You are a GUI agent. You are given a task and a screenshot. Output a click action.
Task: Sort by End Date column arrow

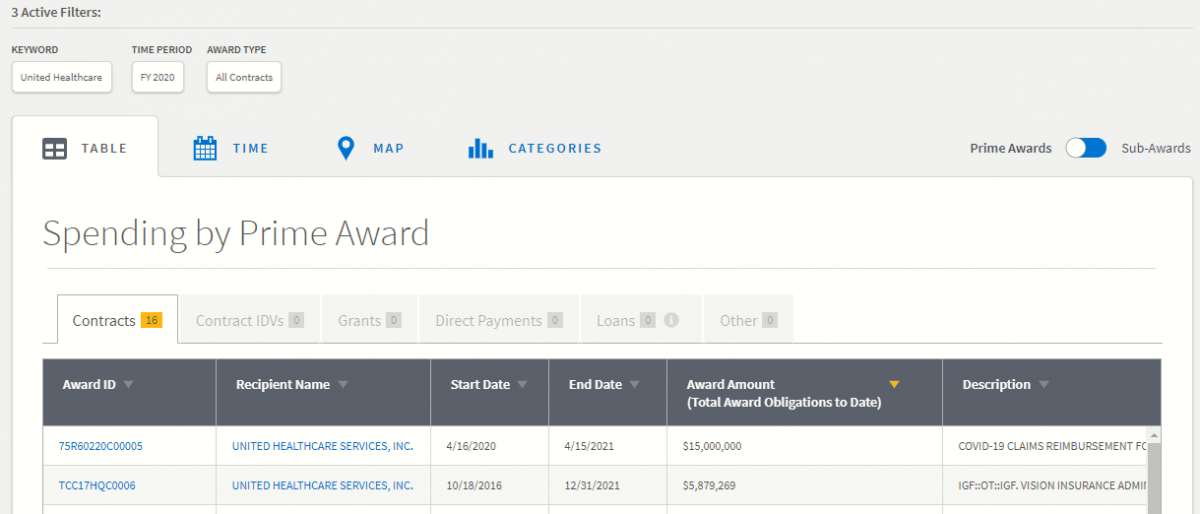[x=634, y=385]
